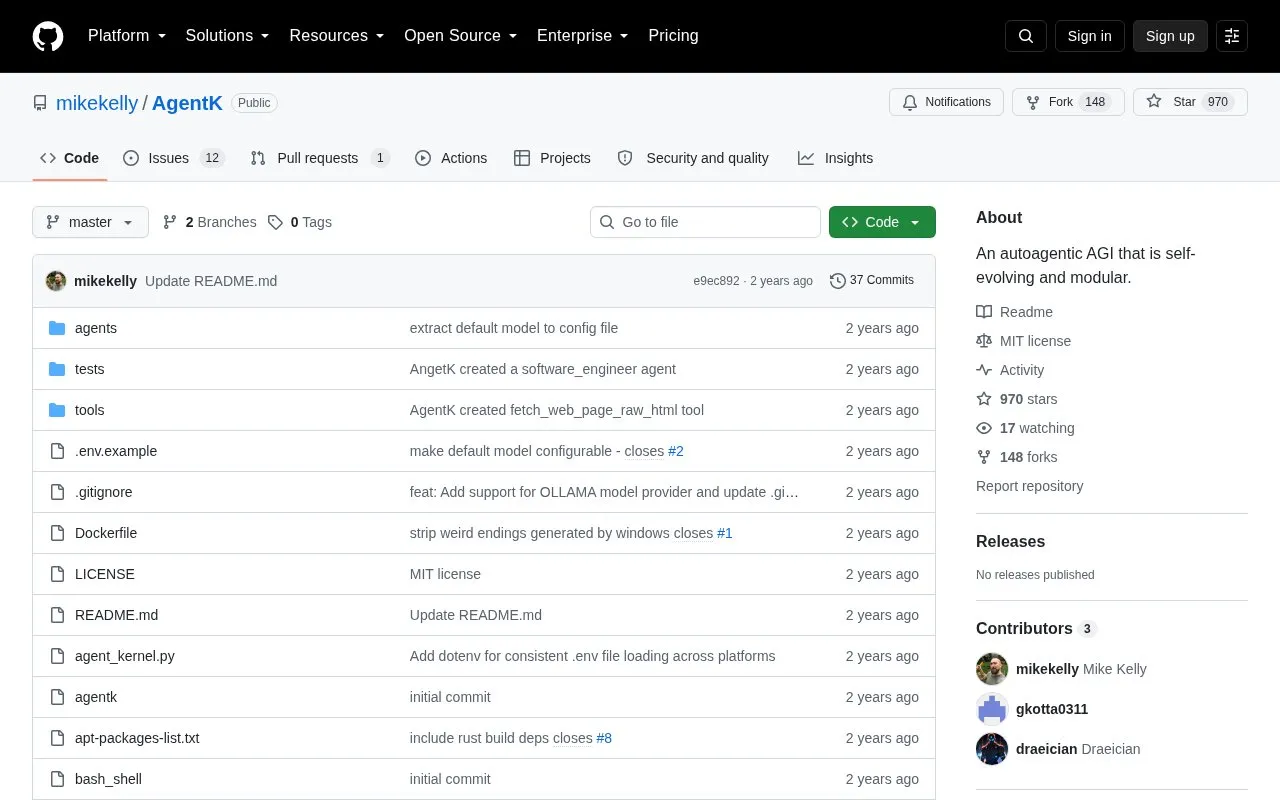Viewport: 1280px width, 800px height.
Task: Fork the AgentK repository
Action: tap(1068, 102)
